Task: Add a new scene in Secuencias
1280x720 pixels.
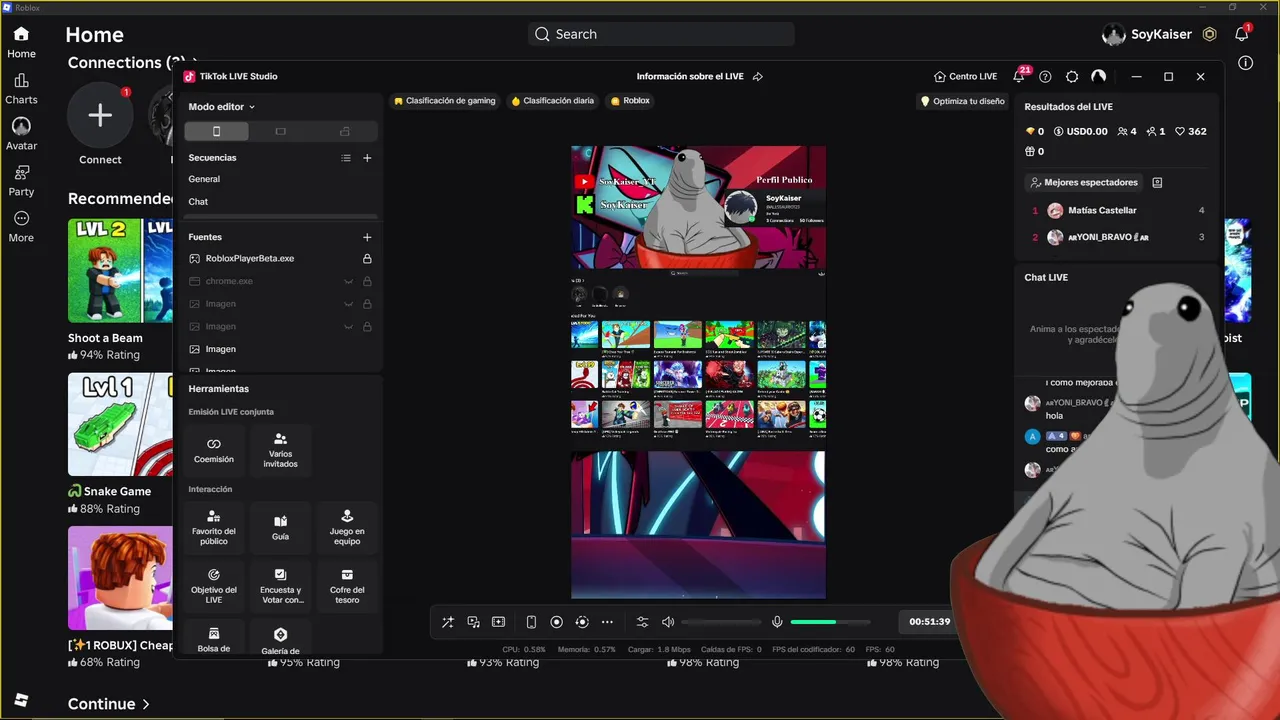Action: [x=367, y=158]
